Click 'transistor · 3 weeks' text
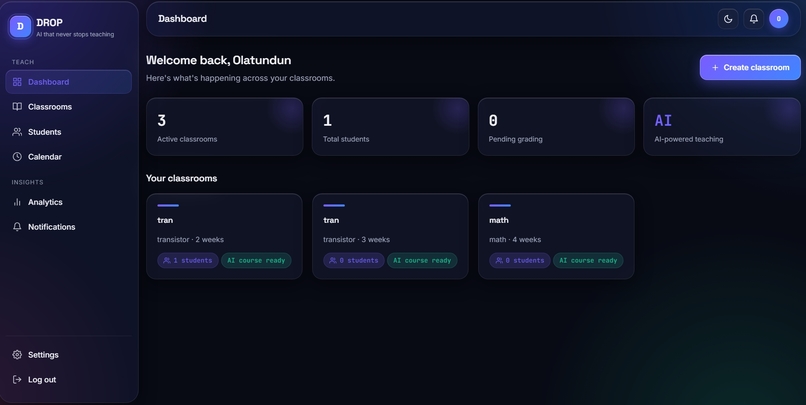Image resolution: width=806 pixels, height=405 pixels. tap(356, 240)
